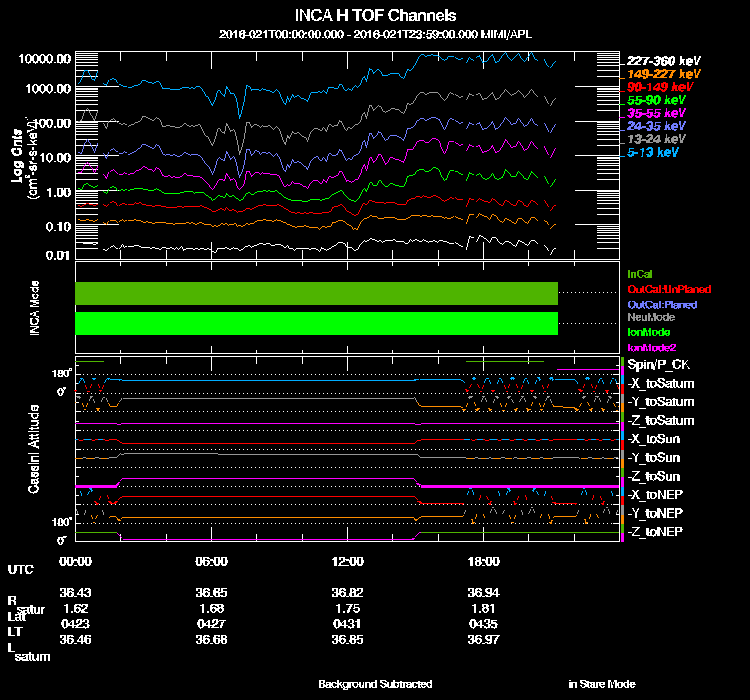750x700 pixels.
Task: Click the Background Subtracted footer text
Action: [375, 684]
